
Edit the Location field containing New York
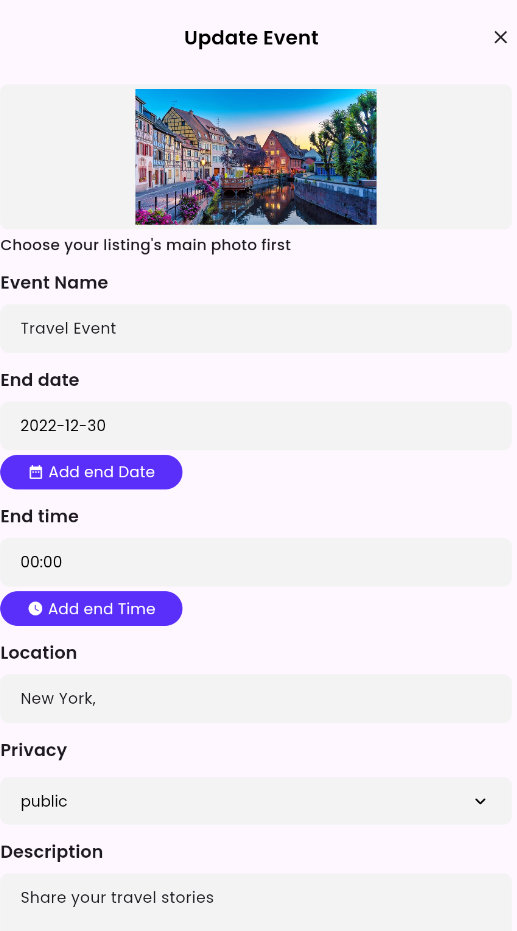(x=256, y=699)
